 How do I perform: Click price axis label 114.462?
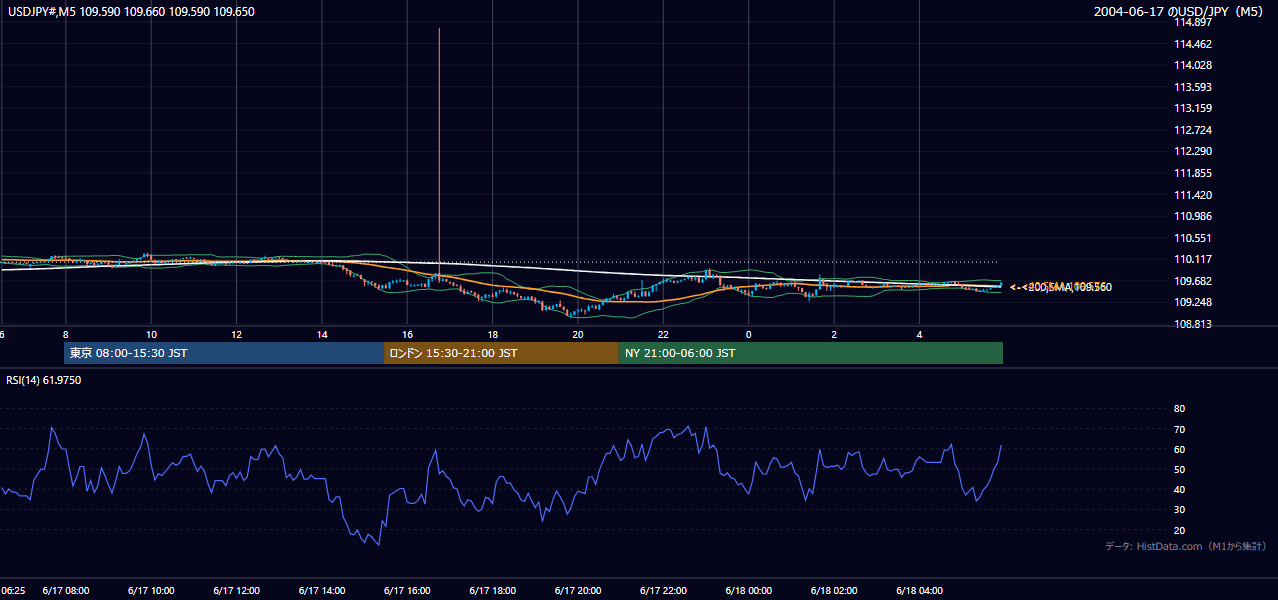click(x=1192, y=44)
